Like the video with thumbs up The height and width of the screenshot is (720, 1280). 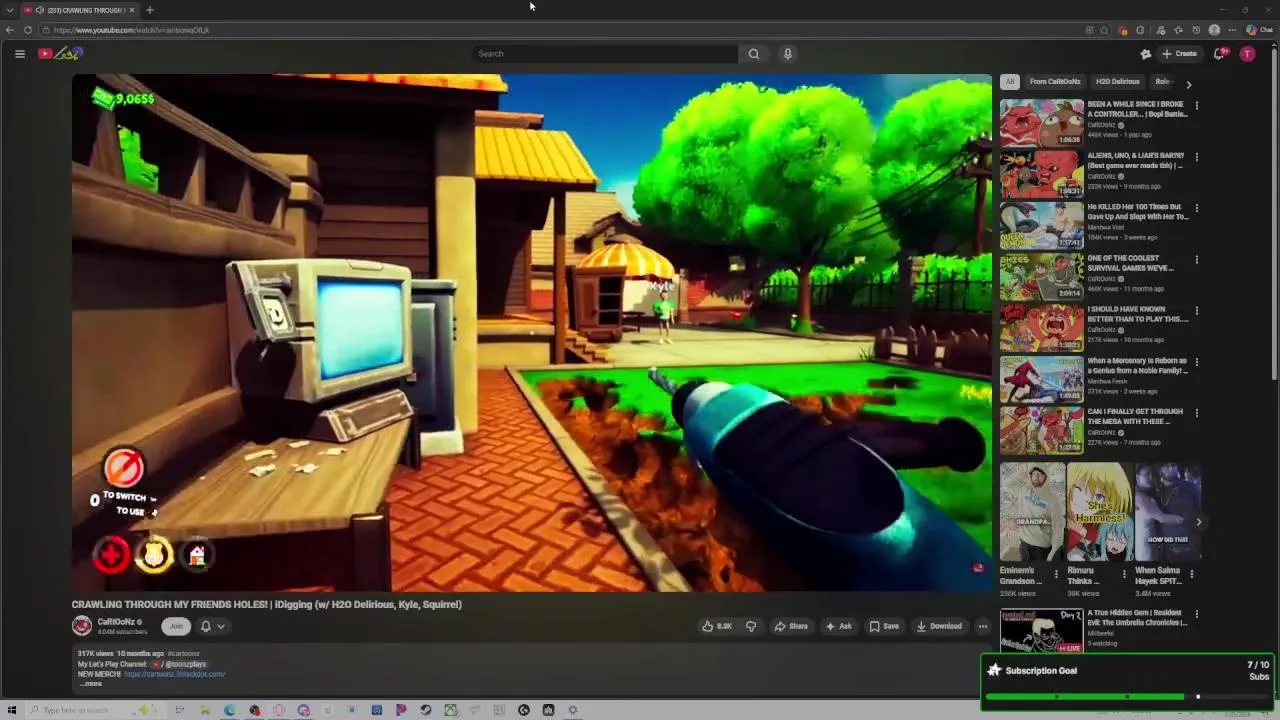tap(716, 626)
